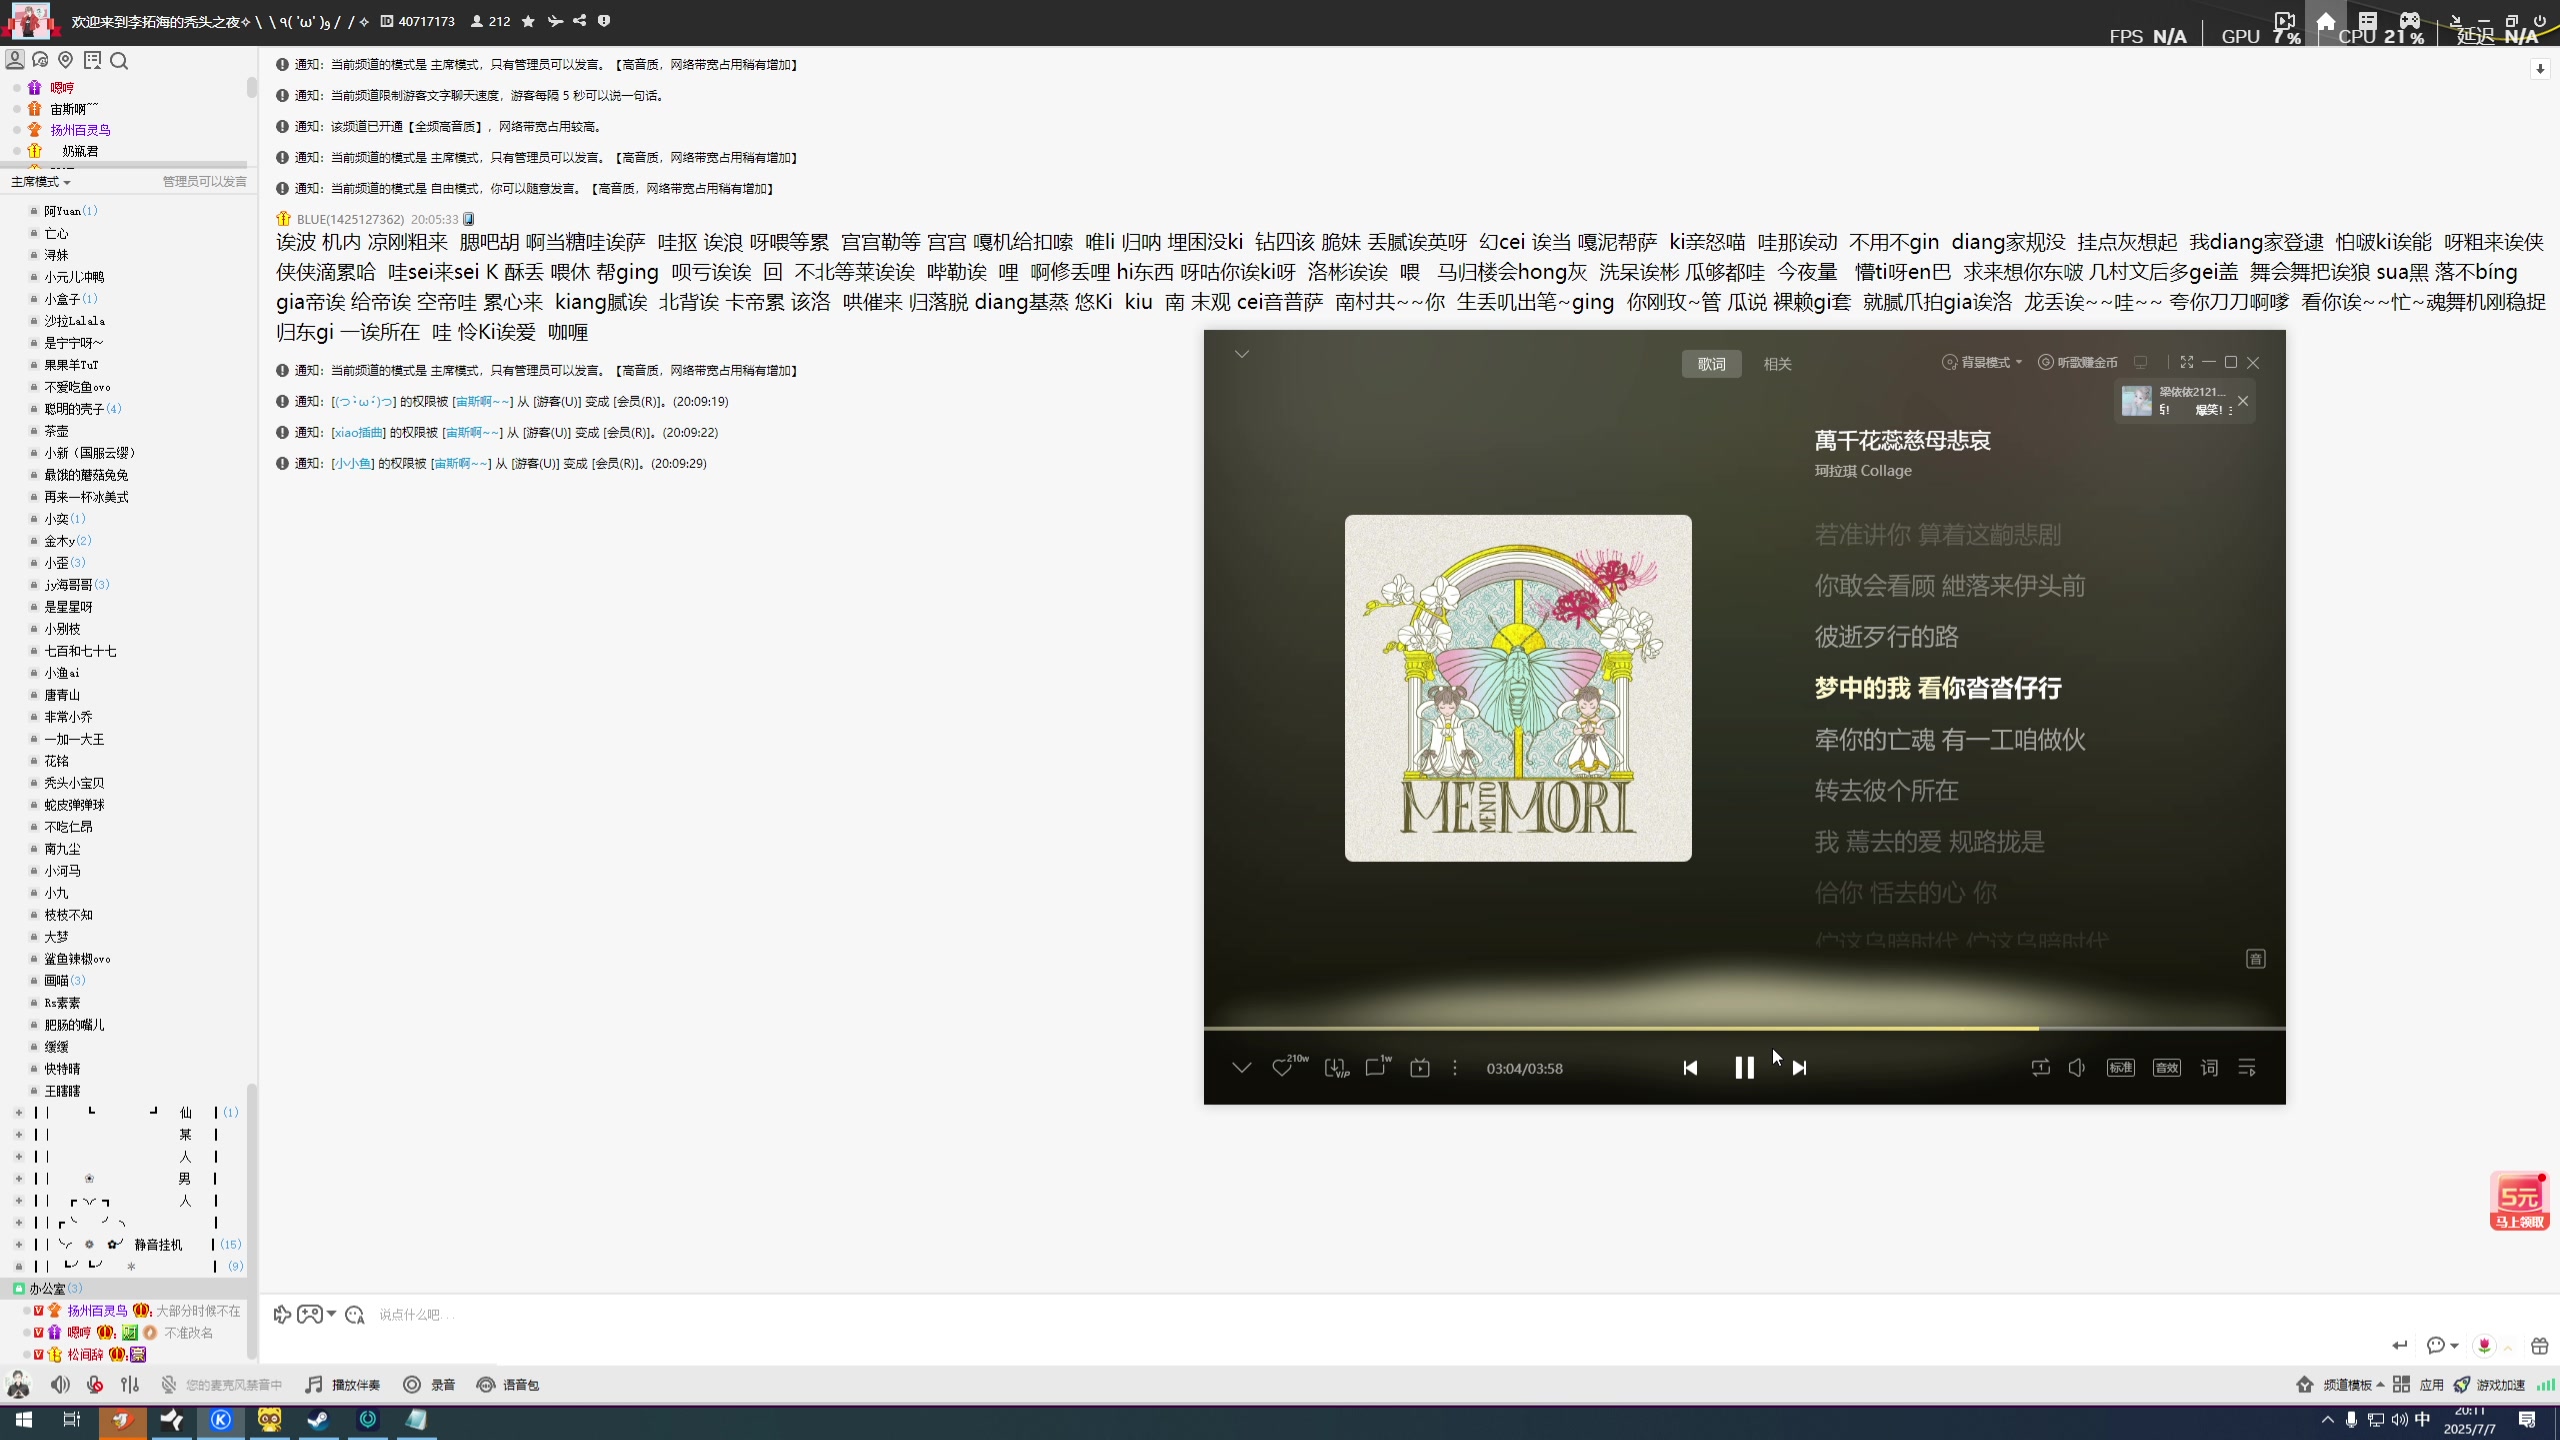
Task: Click the flower icon near chat send area
Action: click(2485, 1346)
